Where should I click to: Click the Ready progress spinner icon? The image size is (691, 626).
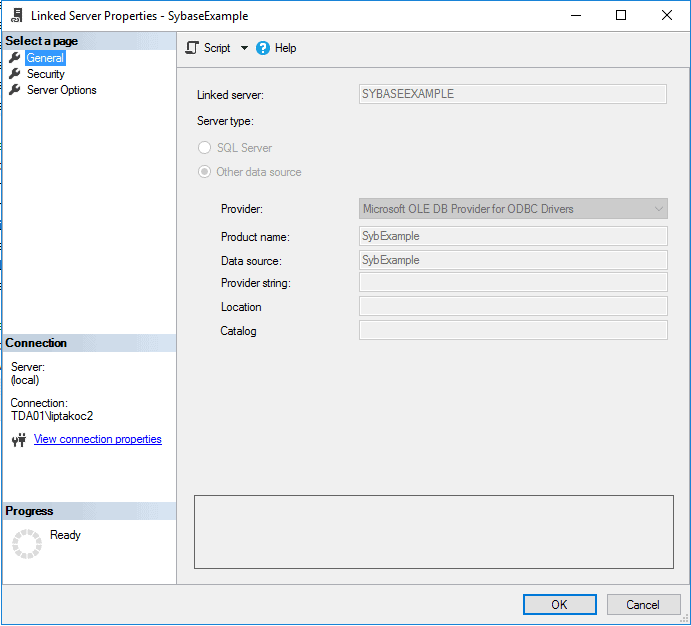coord(27,544)
